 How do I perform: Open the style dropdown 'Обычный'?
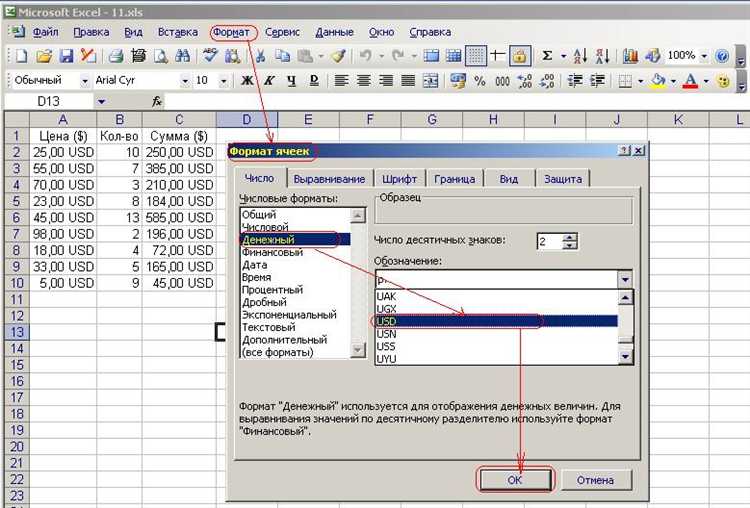pos(85,81)
